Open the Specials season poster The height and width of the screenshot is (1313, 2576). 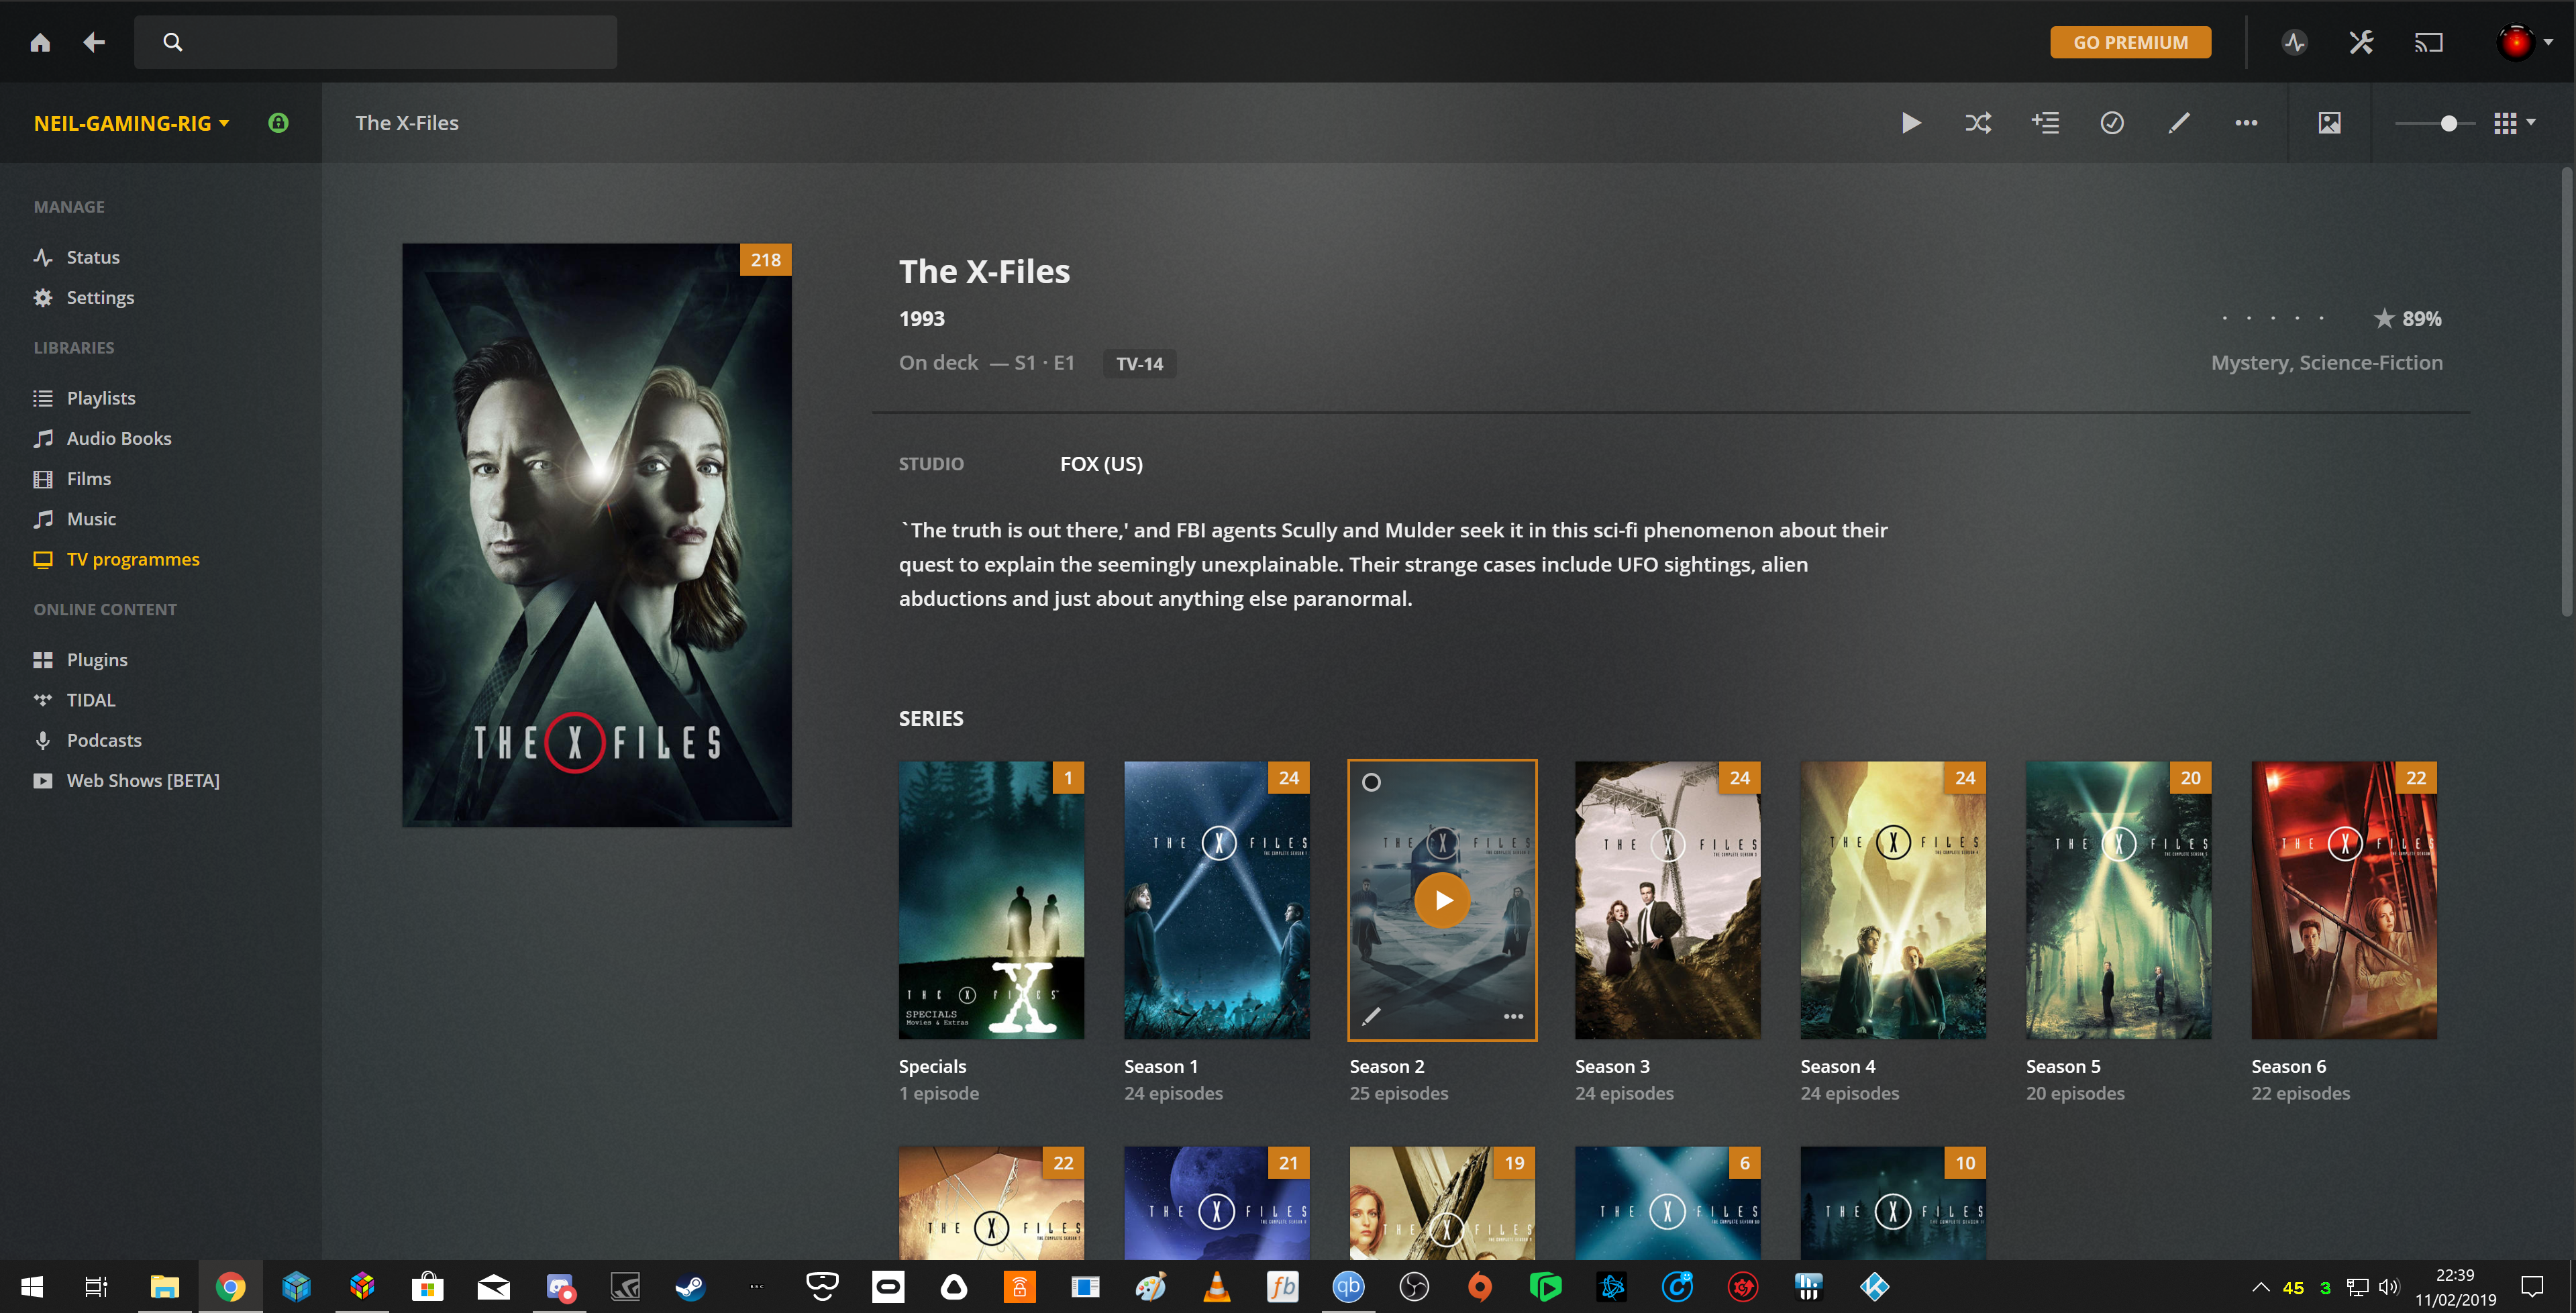pos(992,900)
